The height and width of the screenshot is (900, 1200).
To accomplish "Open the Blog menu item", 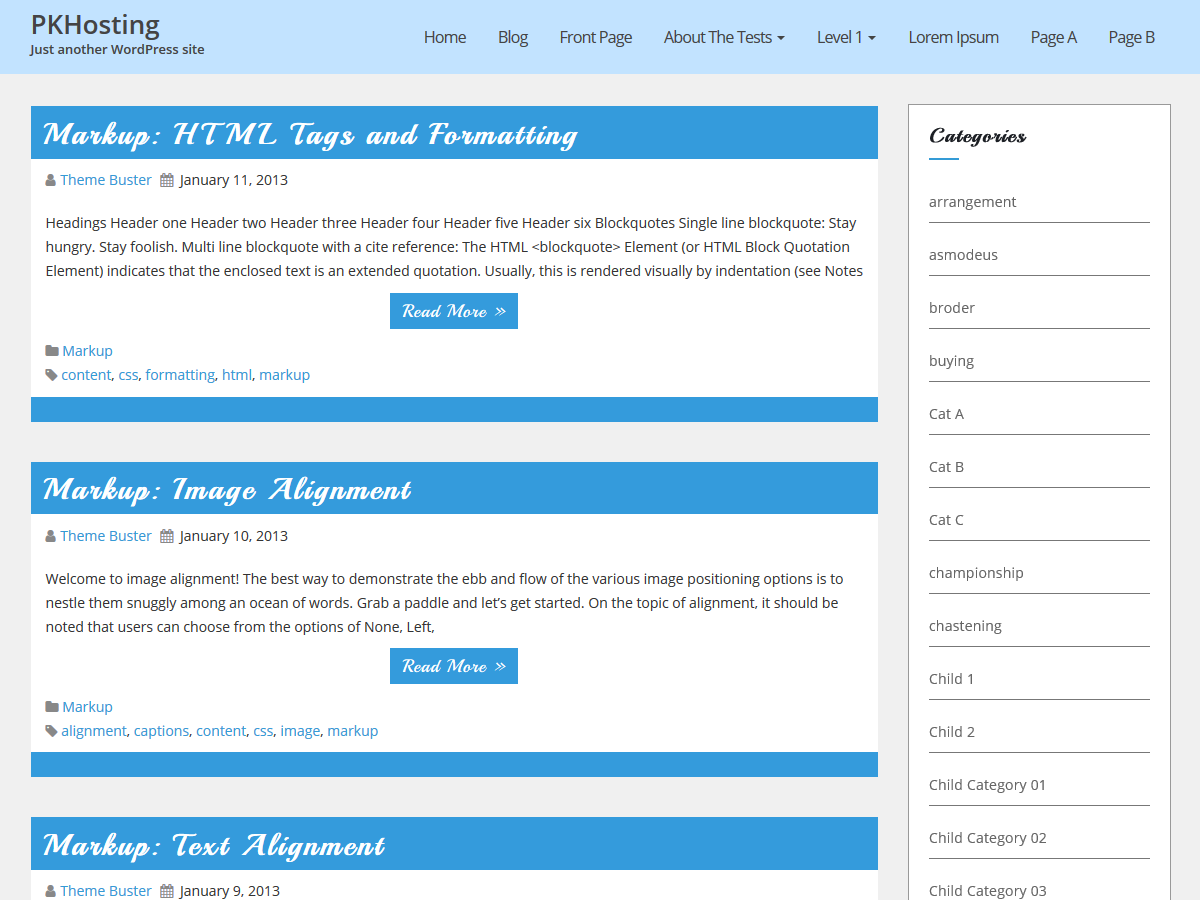I will coord(512,37).
